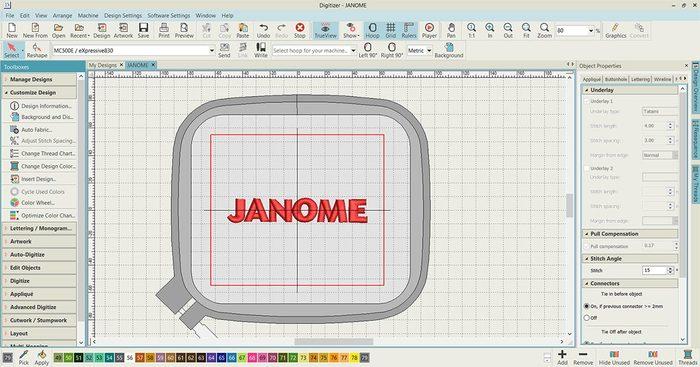The image size is (700, 367).
Task: Select 'On, if previous connector >= 2mm'
Action: (x=587, y=306)
